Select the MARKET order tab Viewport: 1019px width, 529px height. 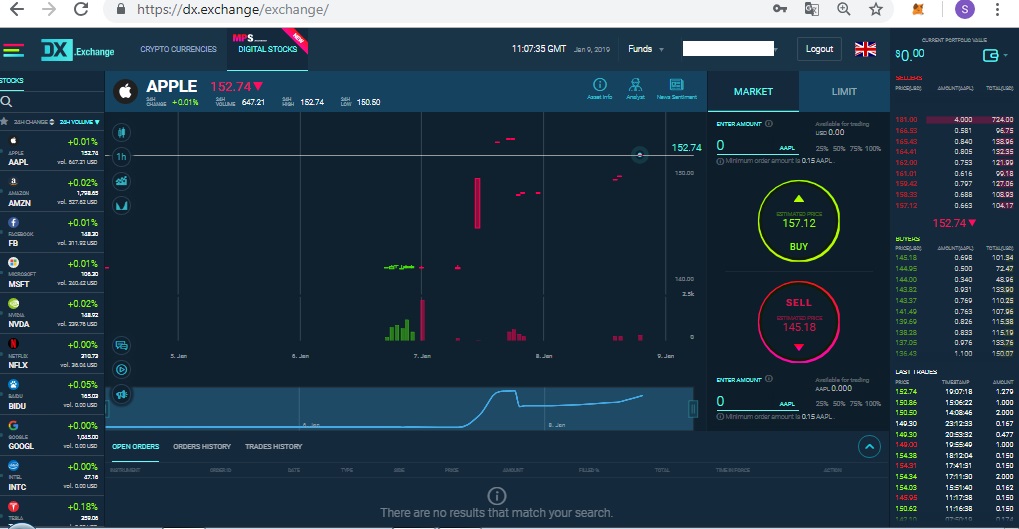coord(753,92)
